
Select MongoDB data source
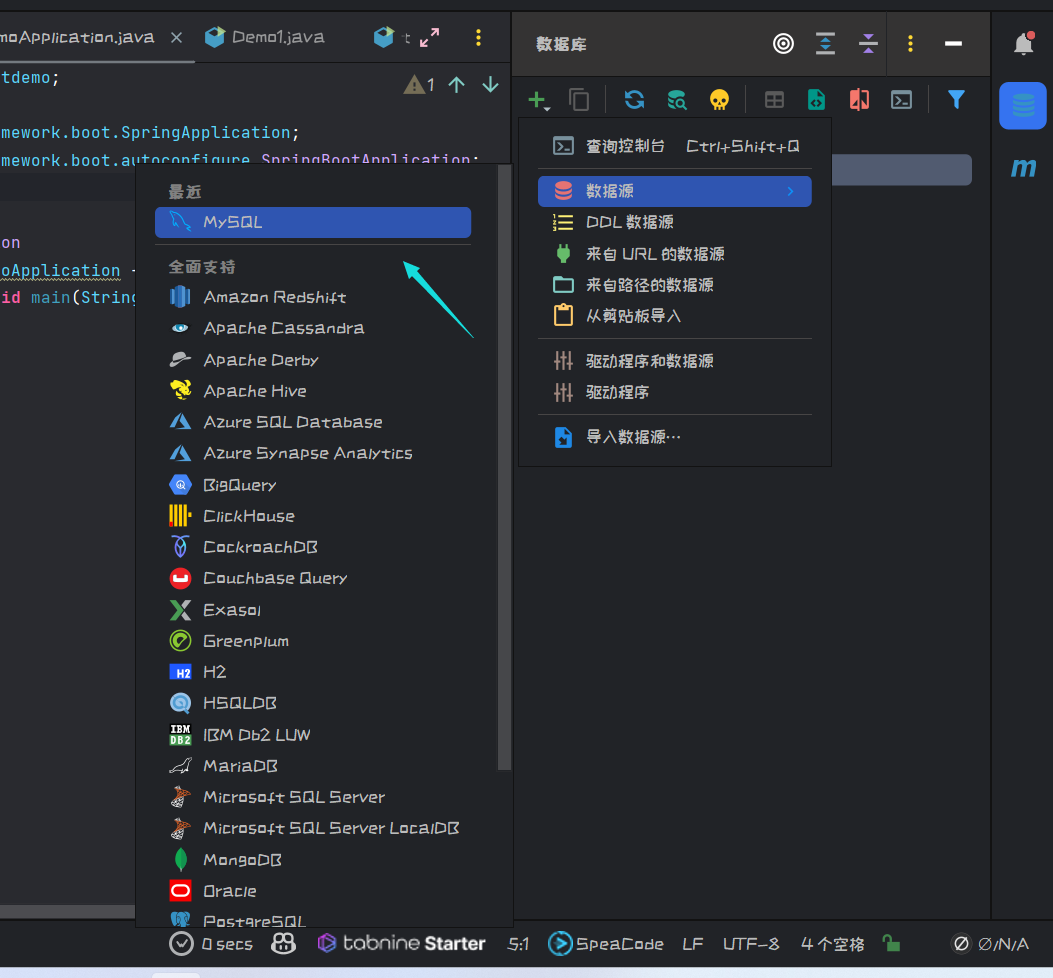point(313,860)
